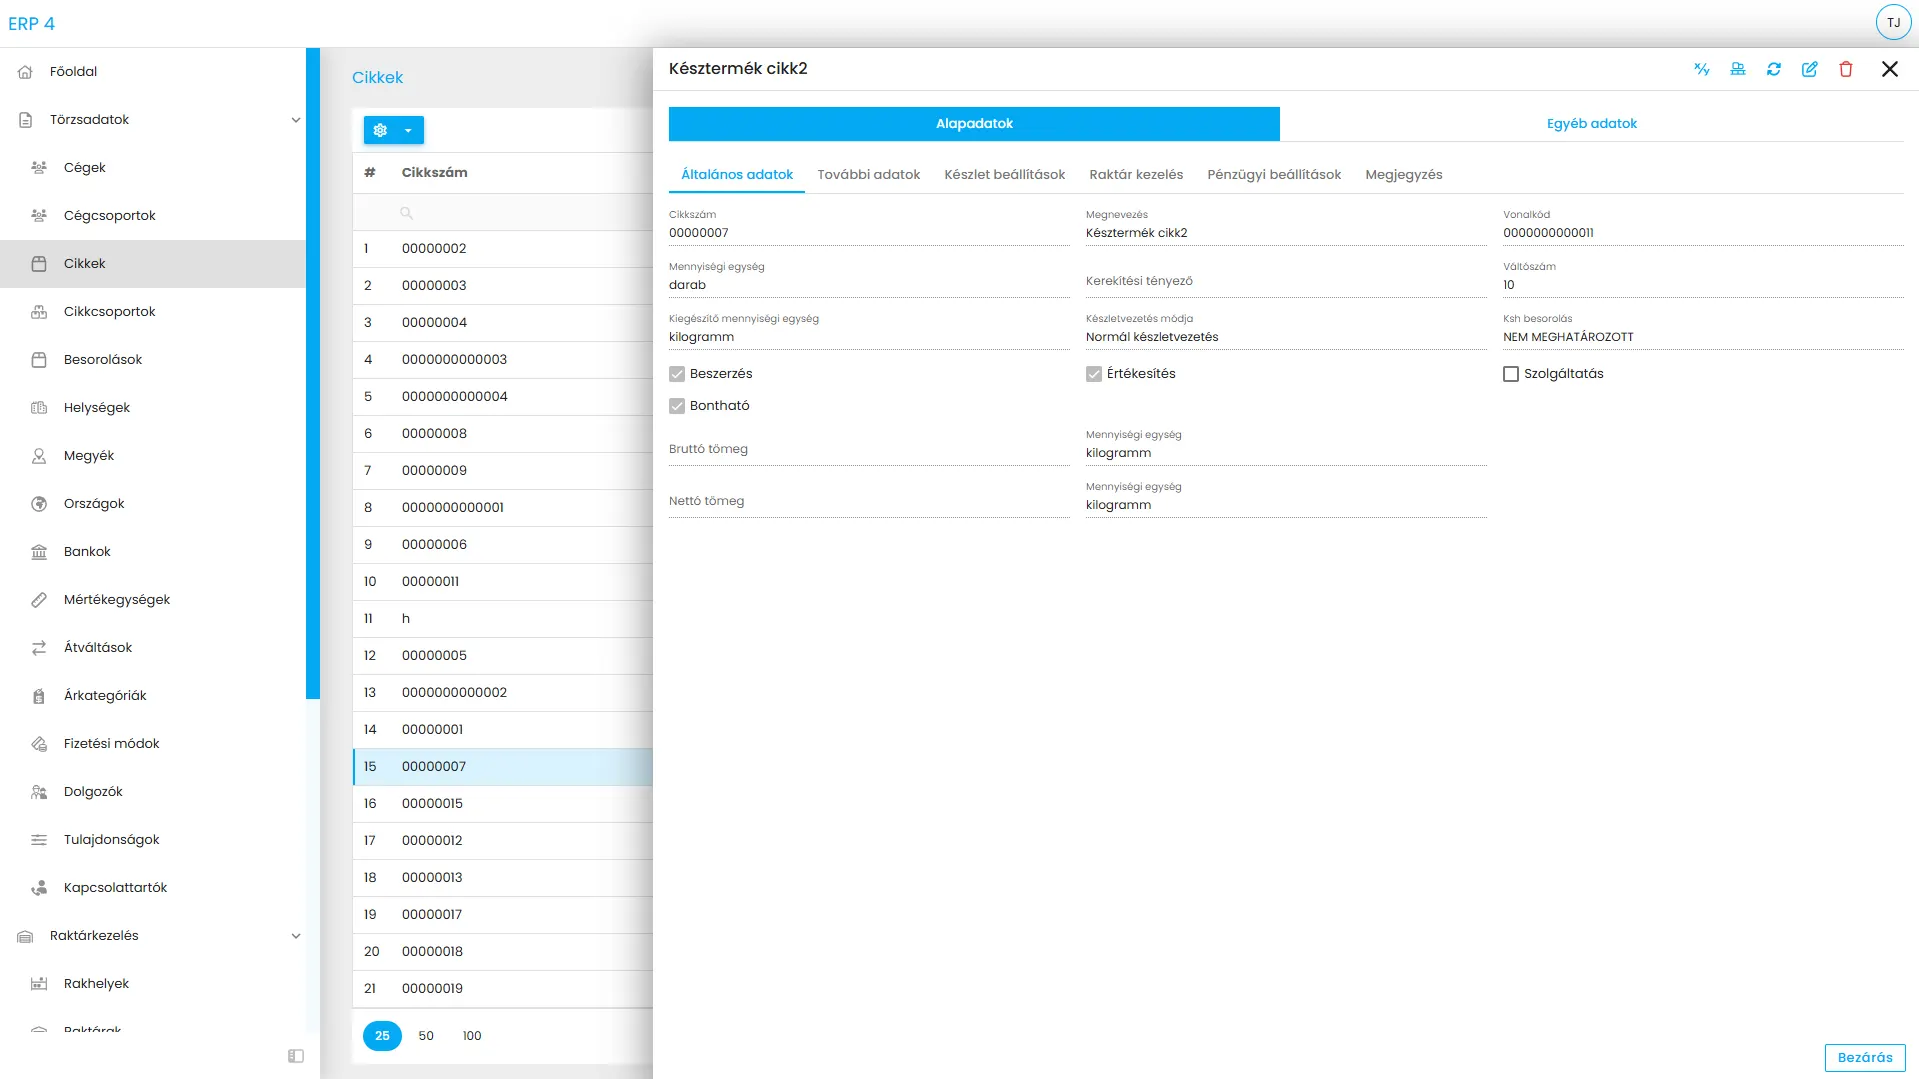Collapse the sidebar with bottom panel icon
Viewport: 1919px width, 1079px height.
click(x=296, y=1056)
